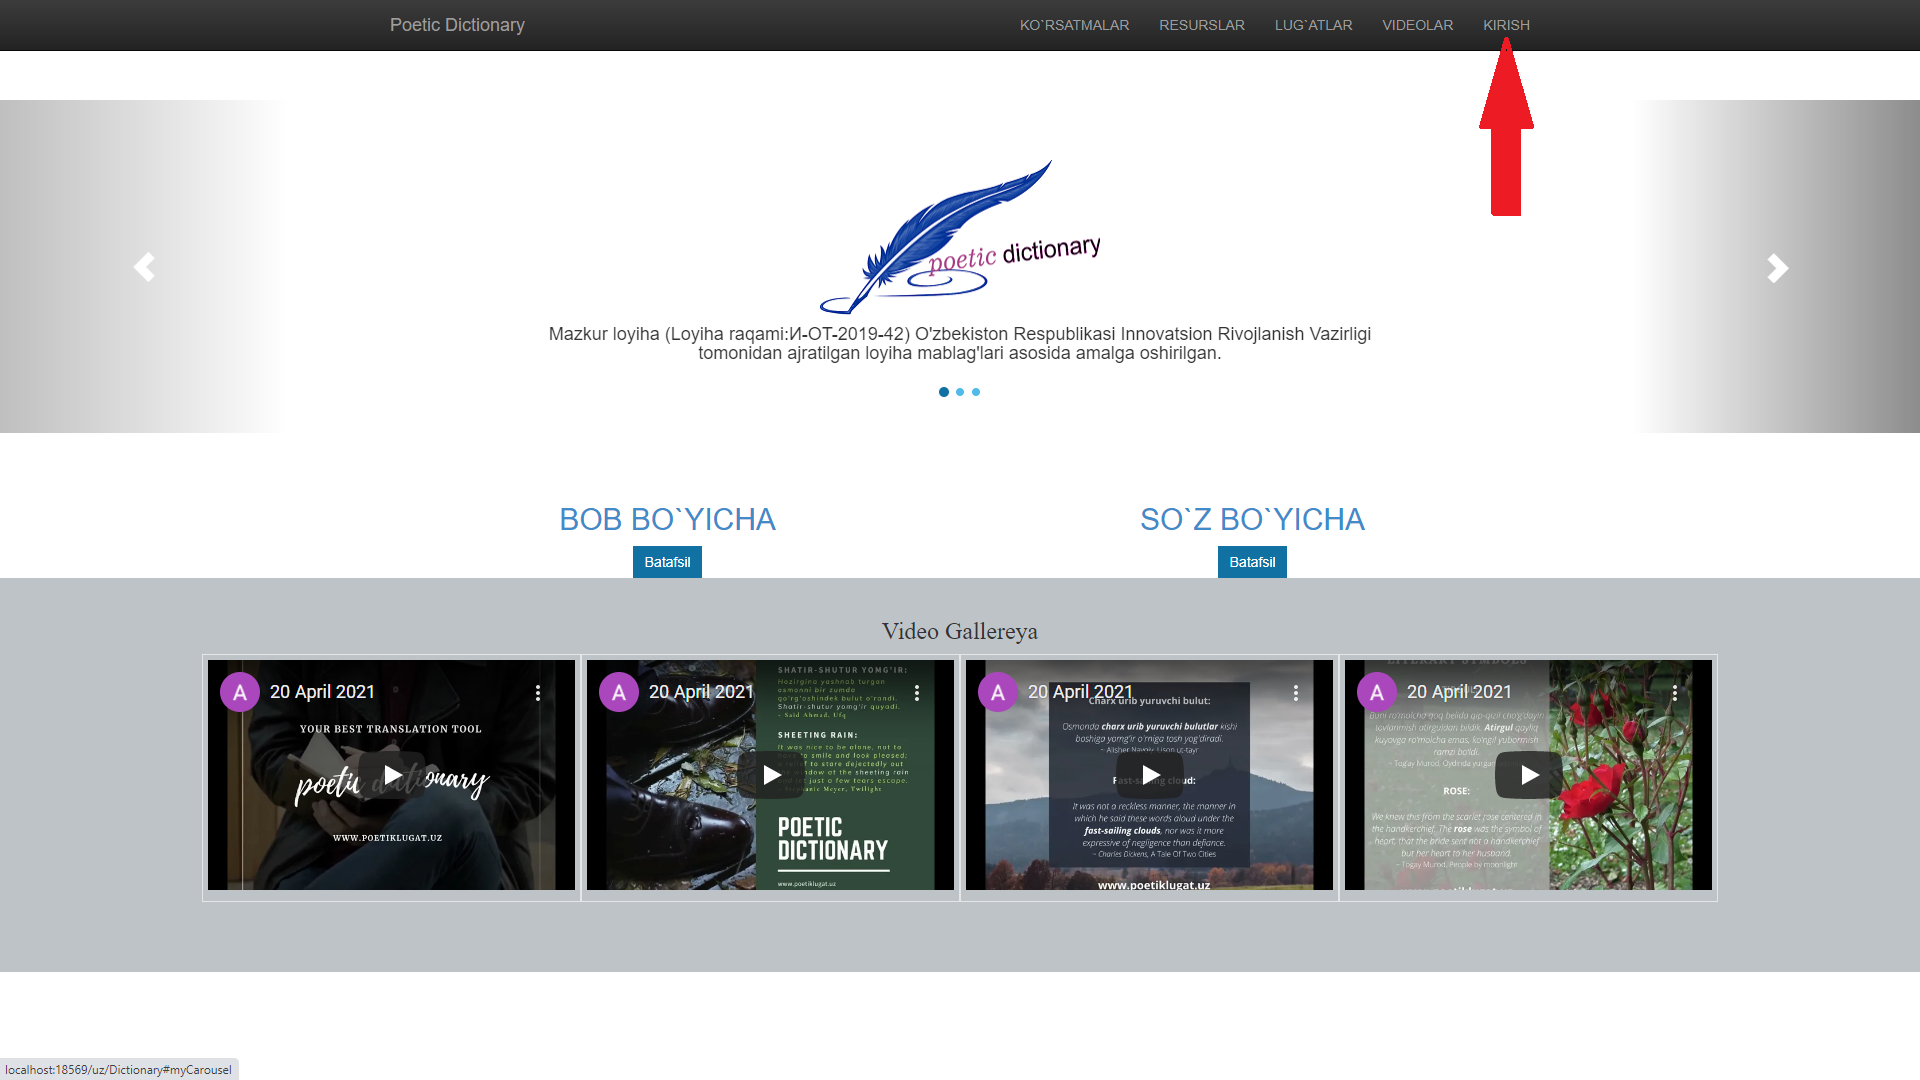Select the first carousel indicator dot
Screen dimensions: 1920x1080
(944, 392)
